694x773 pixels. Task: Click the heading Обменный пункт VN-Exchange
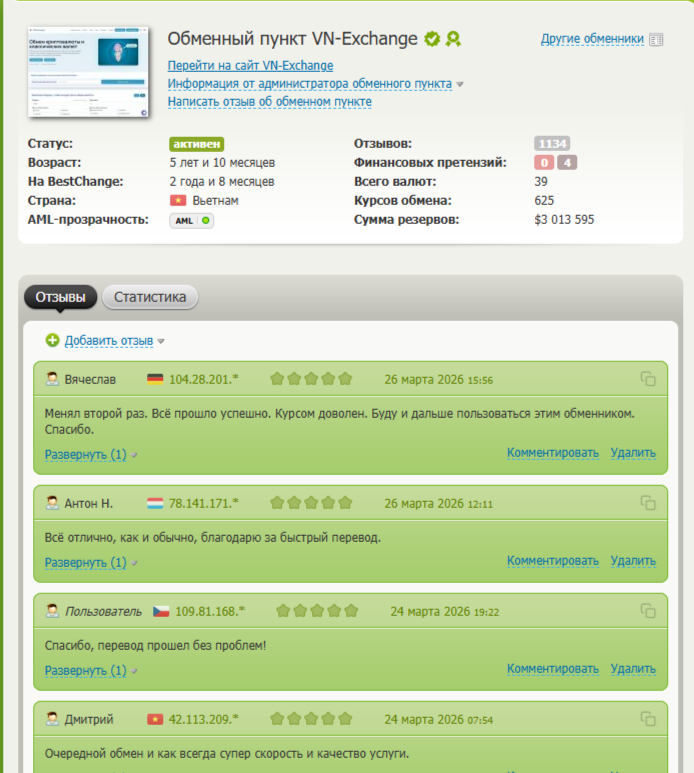[292, 38]
